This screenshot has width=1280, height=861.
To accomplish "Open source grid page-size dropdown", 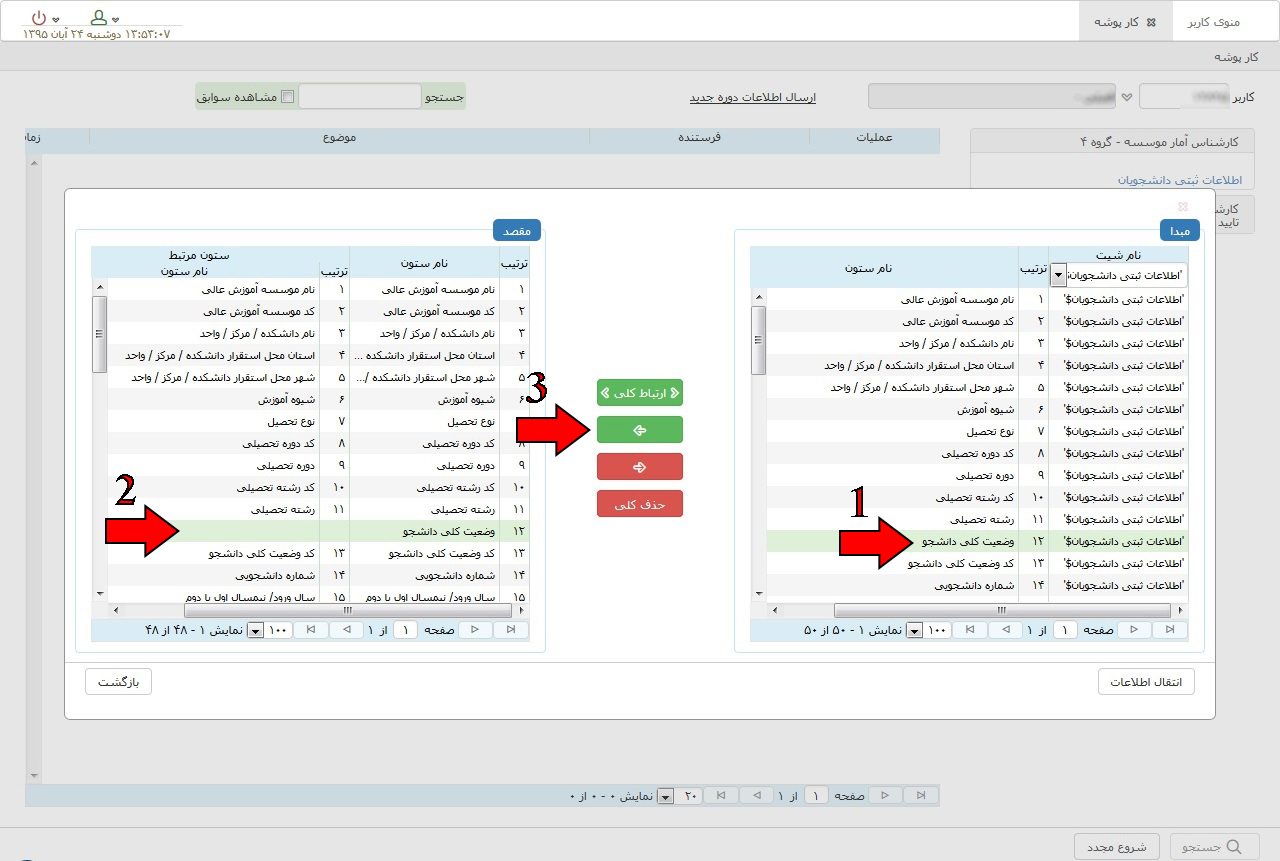I will 914,631.
